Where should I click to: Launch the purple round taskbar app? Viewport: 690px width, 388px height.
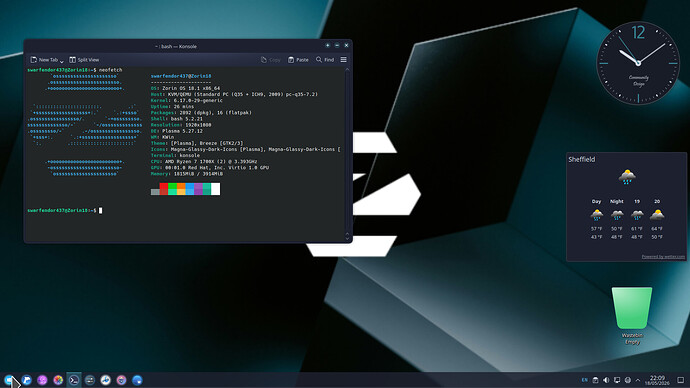pos(42,380)
